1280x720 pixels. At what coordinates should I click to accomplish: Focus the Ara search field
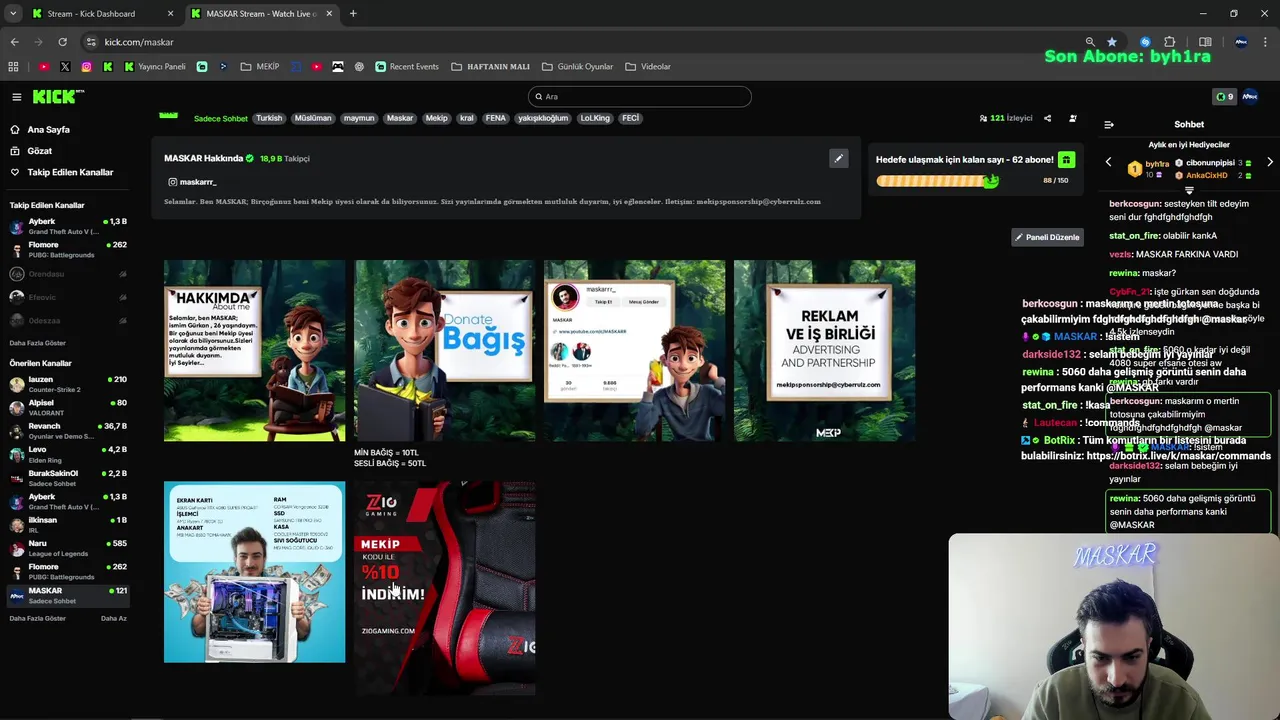(x=640, y=96)
